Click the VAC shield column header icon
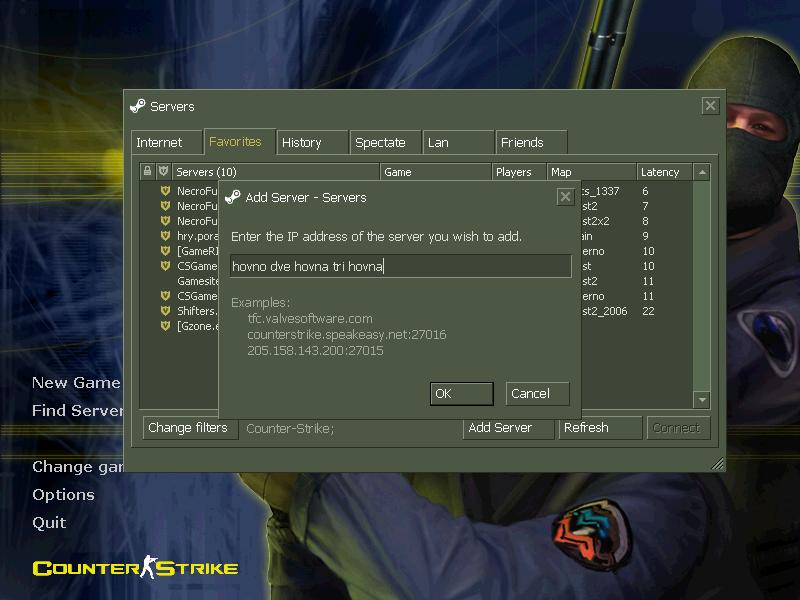 click(163, 172)
